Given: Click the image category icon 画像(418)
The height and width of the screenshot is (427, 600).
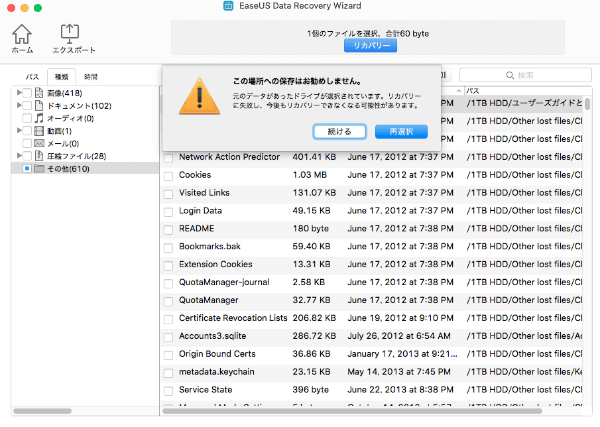Looking at the screenshot, I should (x=39, y=93).
